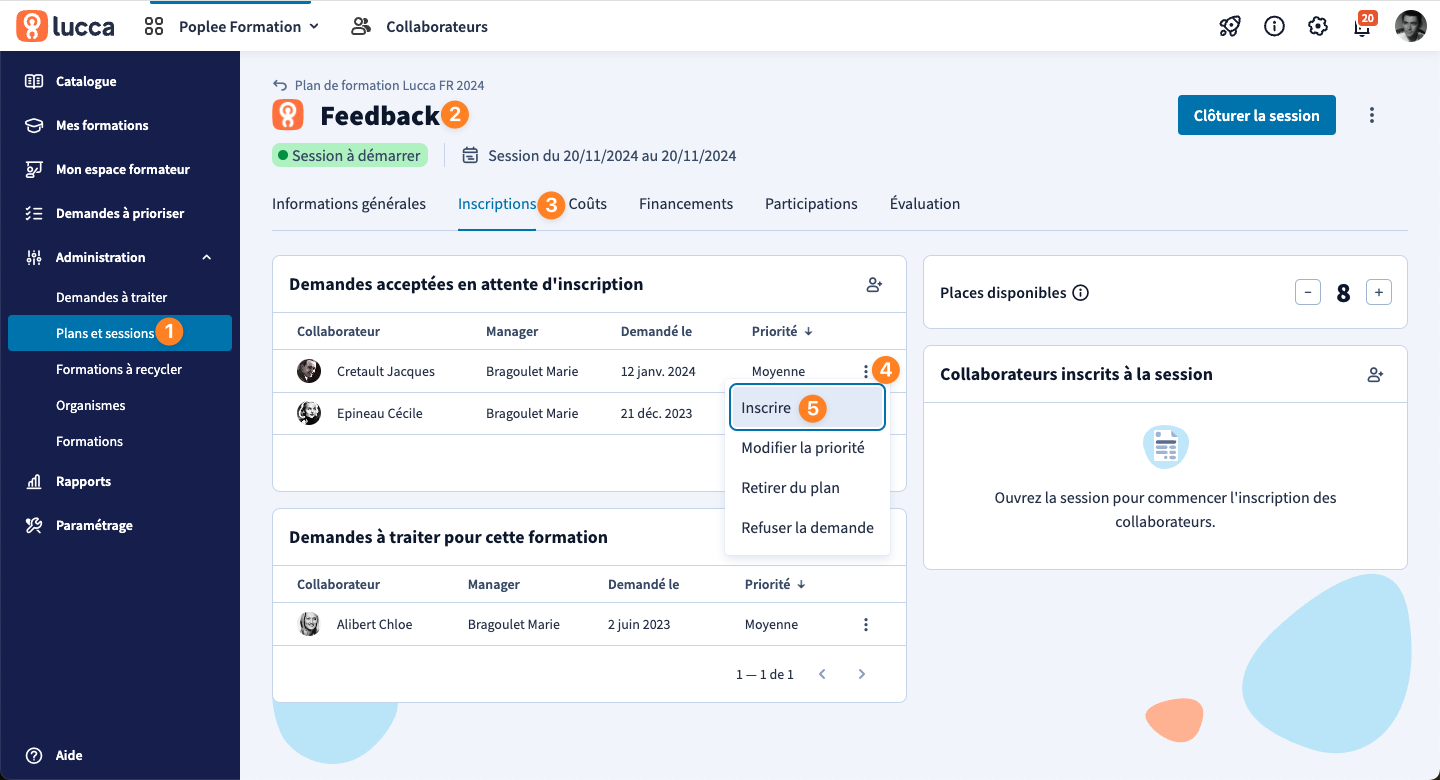1440x780 pixels.
Task: Click Session à démarrer status badge
Action: pyautogui.click(x=350, y=155)
